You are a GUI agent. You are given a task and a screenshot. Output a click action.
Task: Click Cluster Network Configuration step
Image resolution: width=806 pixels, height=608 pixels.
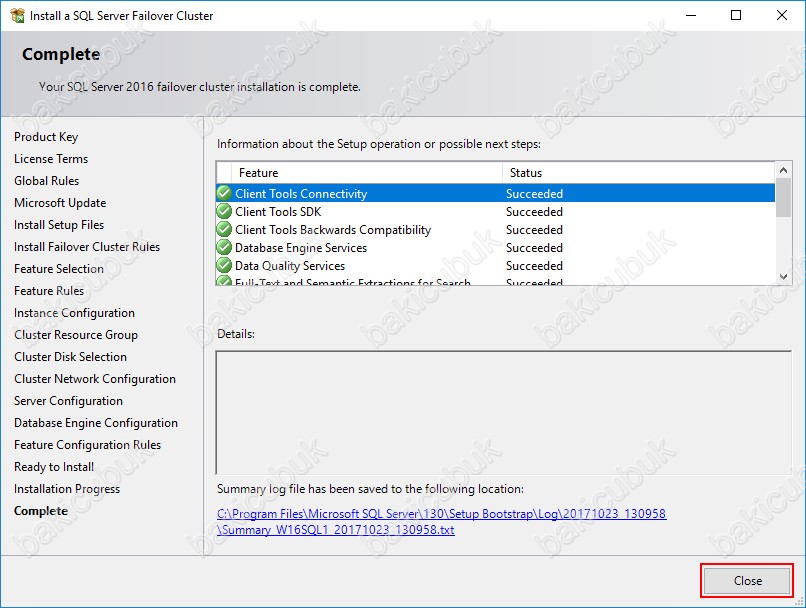pyautogui.click(x=95, y=379)
